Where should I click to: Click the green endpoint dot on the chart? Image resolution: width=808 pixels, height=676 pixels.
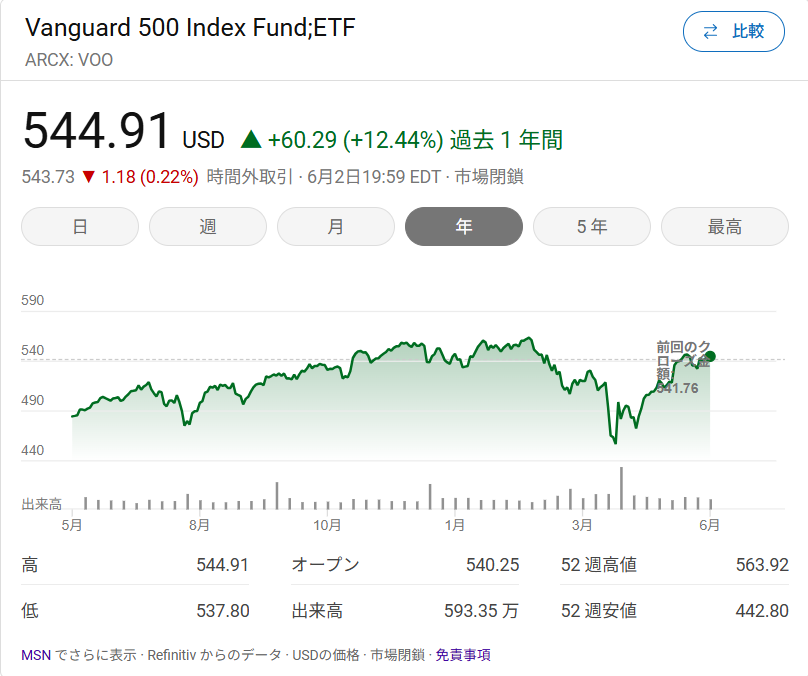[710, 356]
